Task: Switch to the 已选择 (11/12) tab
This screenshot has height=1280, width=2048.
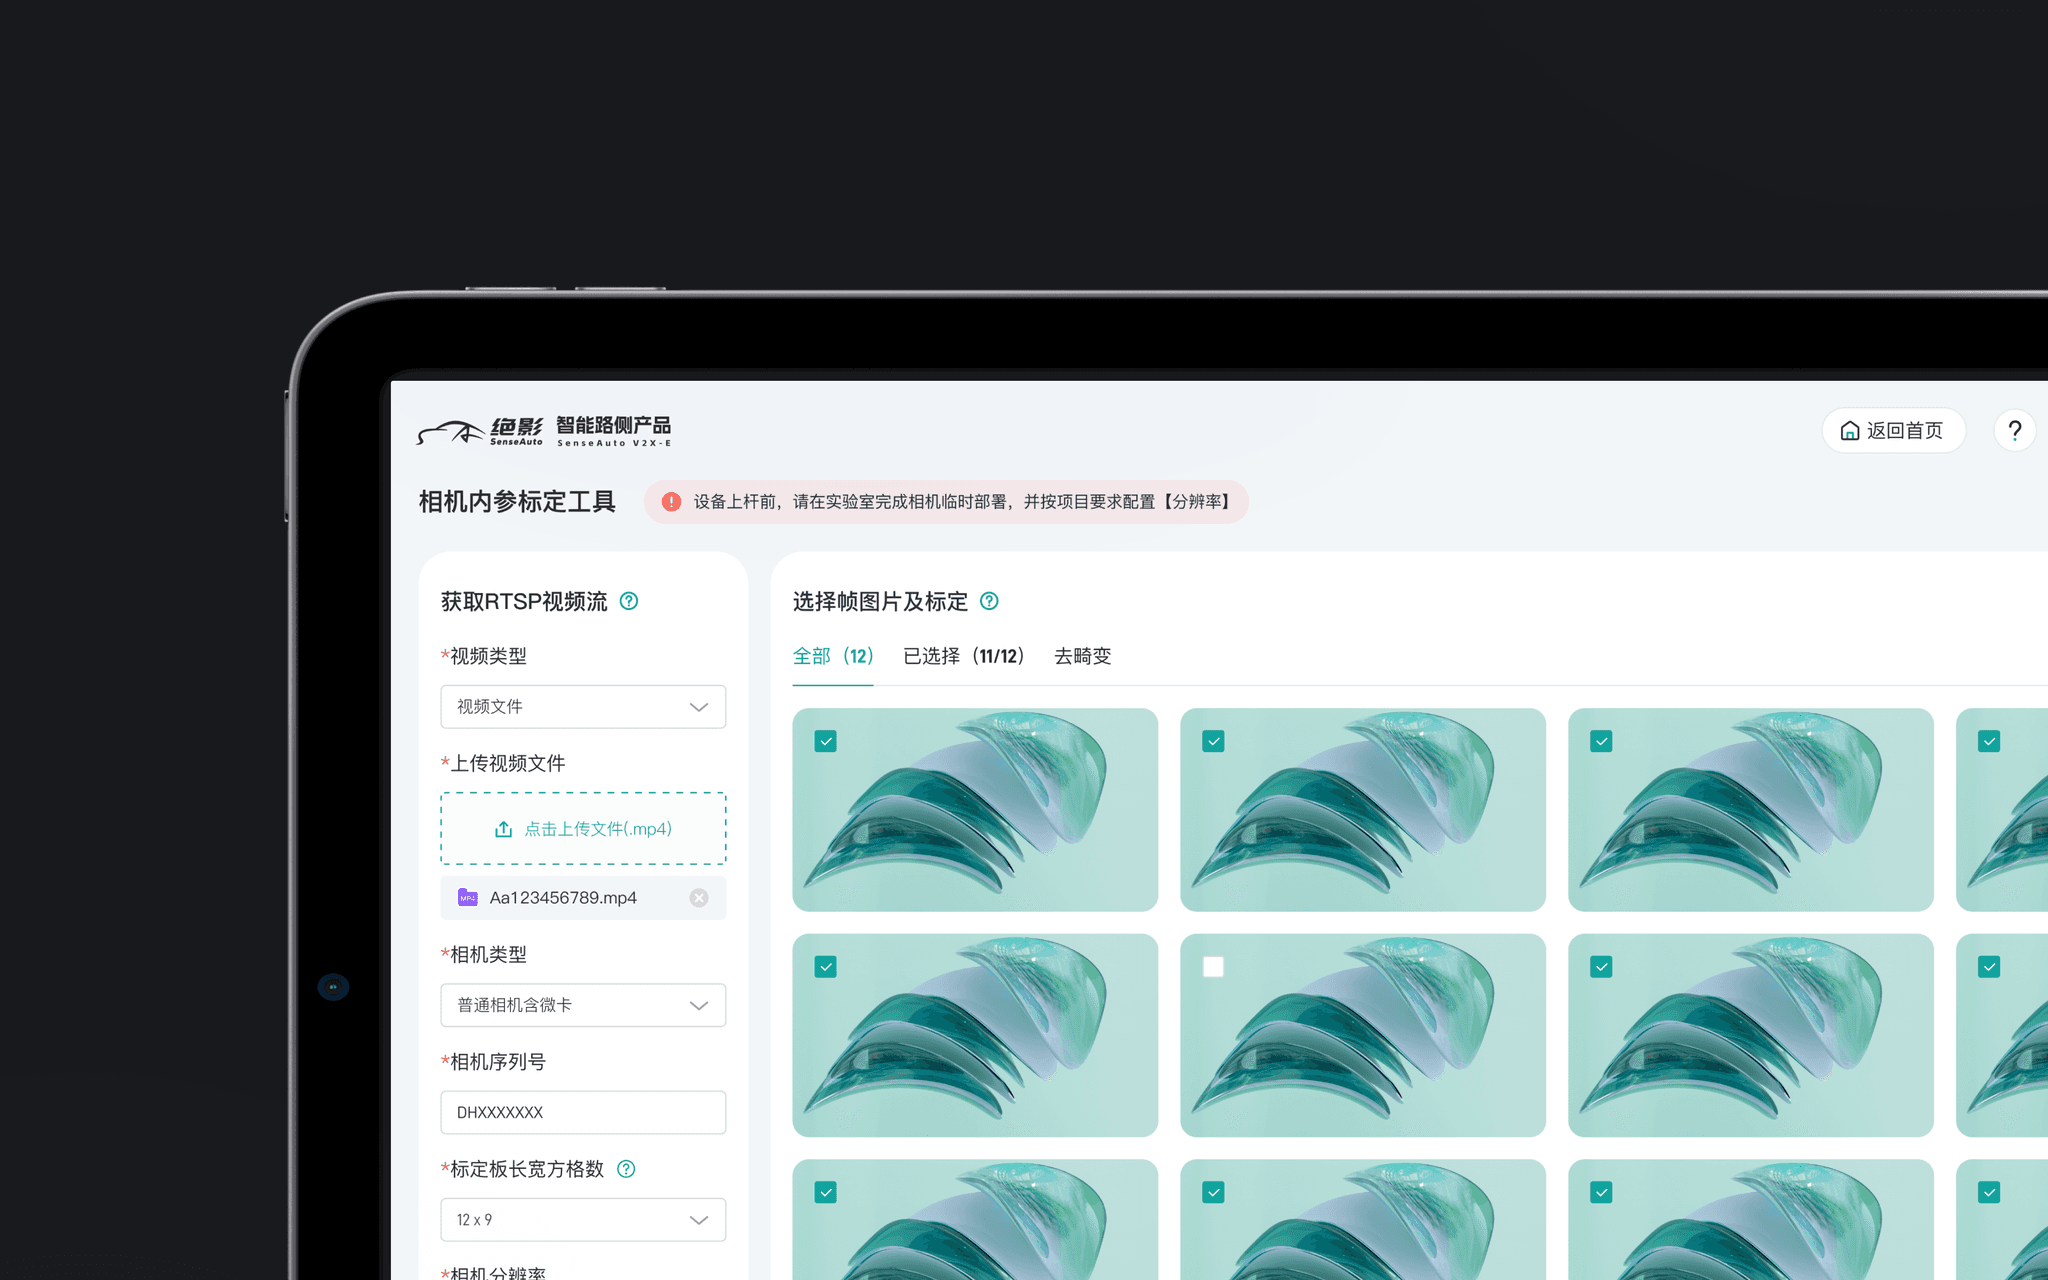Action: tap(963, 657)
